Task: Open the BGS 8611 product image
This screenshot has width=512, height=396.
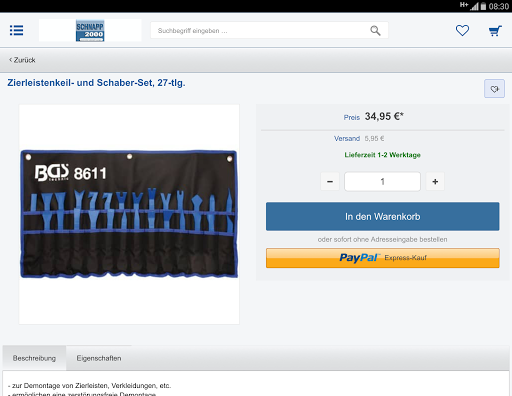Action: [129, 214]
